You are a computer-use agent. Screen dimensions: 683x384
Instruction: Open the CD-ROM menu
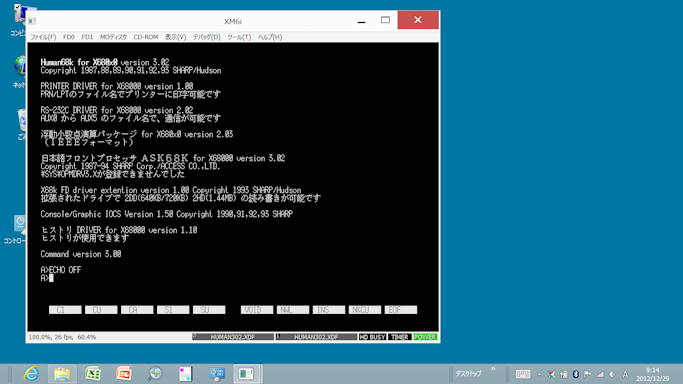(x=145, y=37)
